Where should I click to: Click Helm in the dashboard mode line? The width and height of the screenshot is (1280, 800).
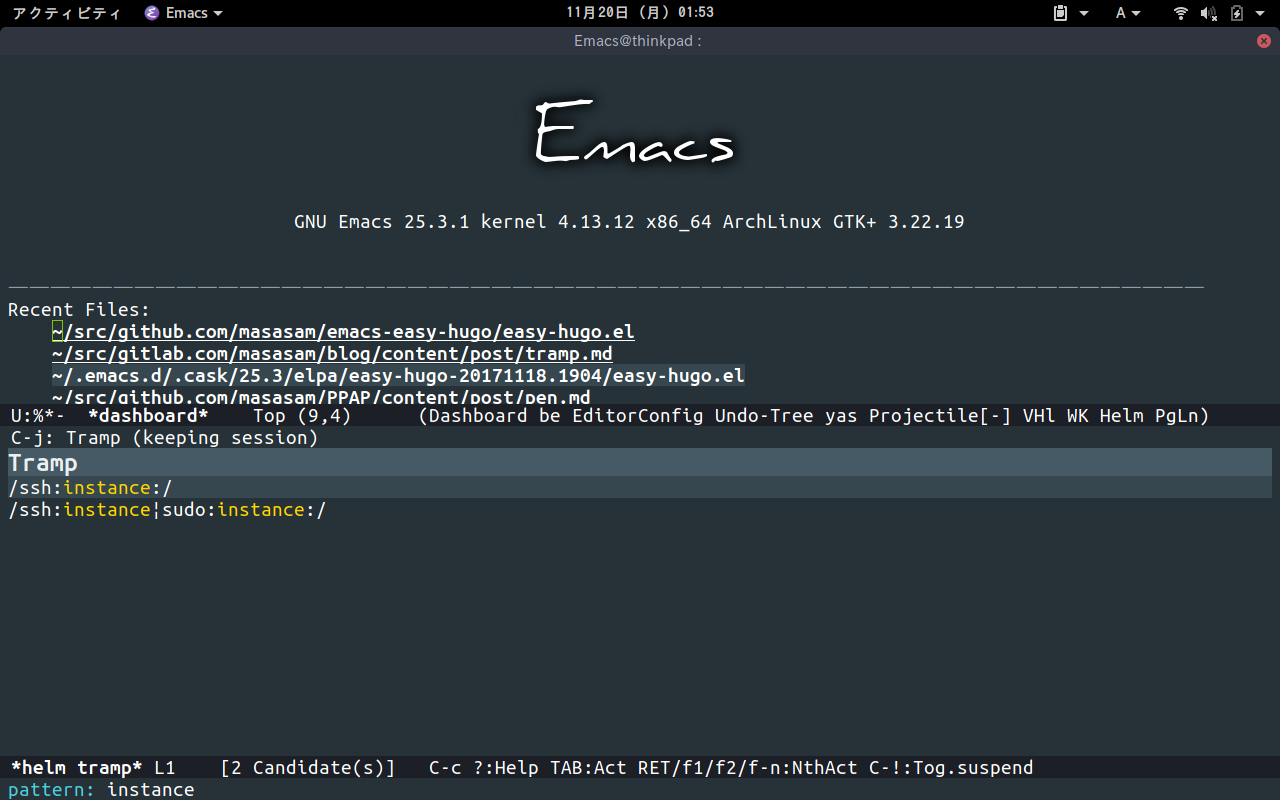pos(1121,416)
